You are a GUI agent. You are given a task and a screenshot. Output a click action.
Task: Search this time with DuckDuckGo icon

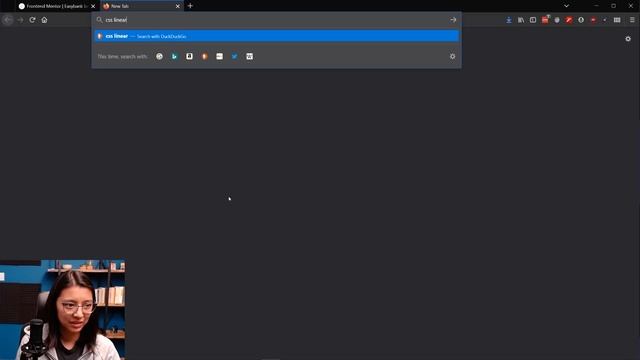(x=204, y=56)
